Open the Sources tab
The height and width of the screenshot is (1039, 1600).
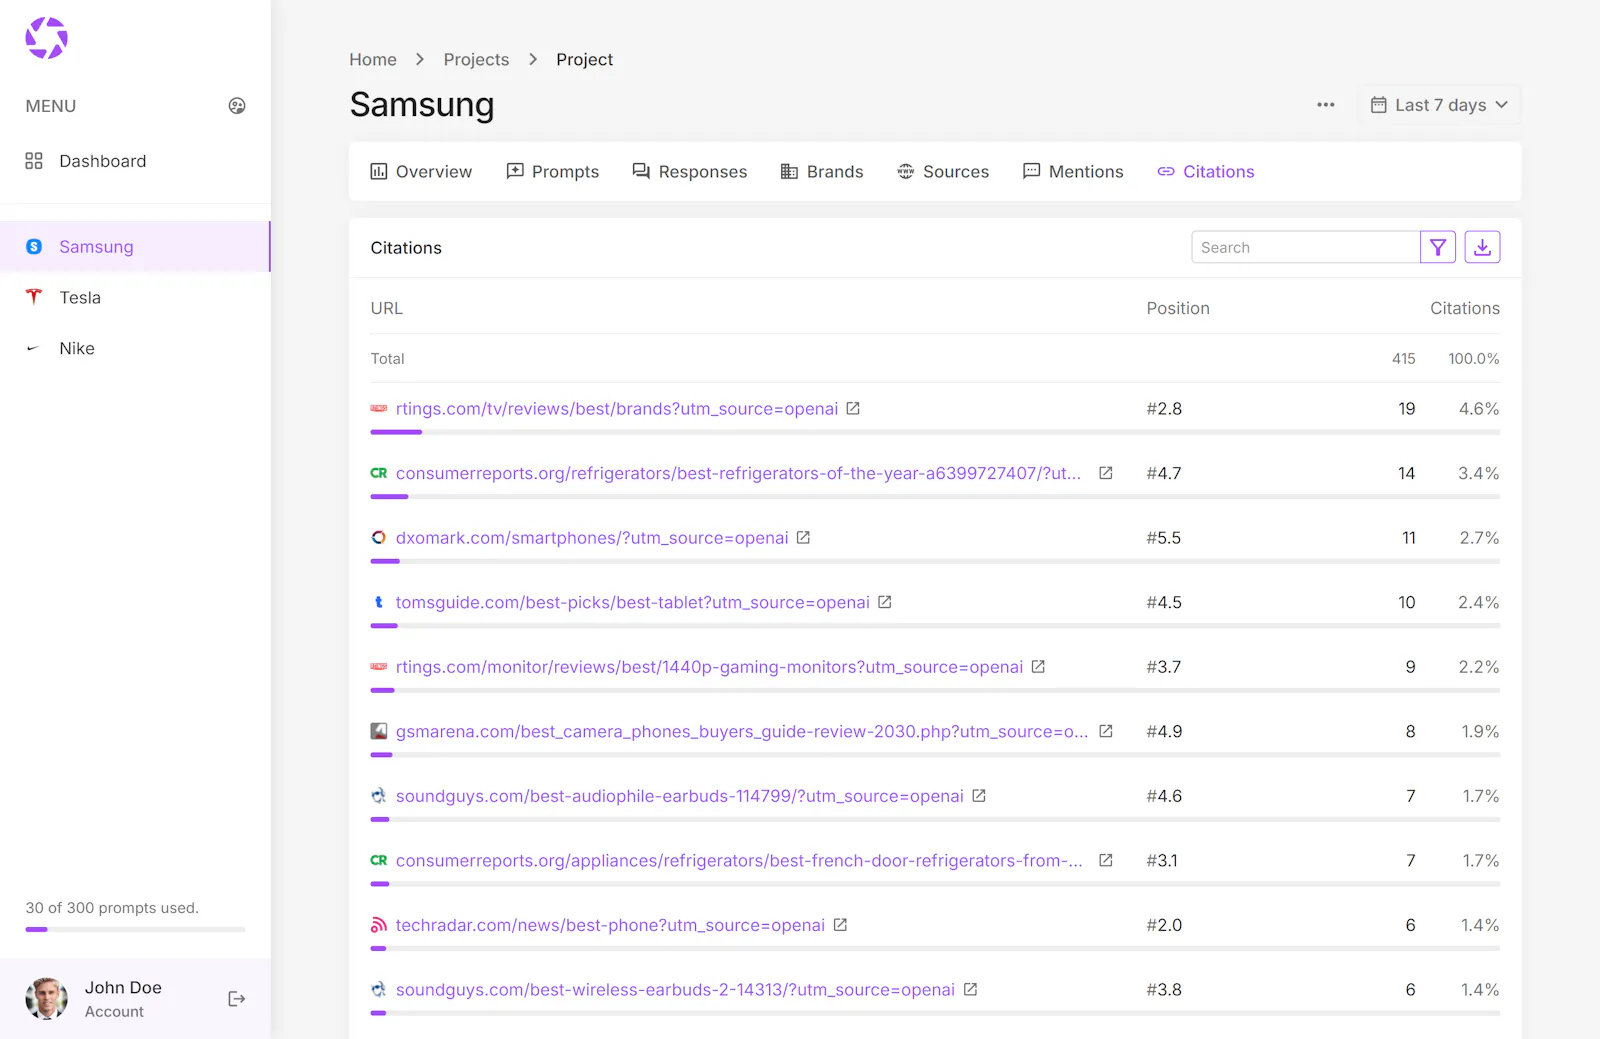(943, 172)
